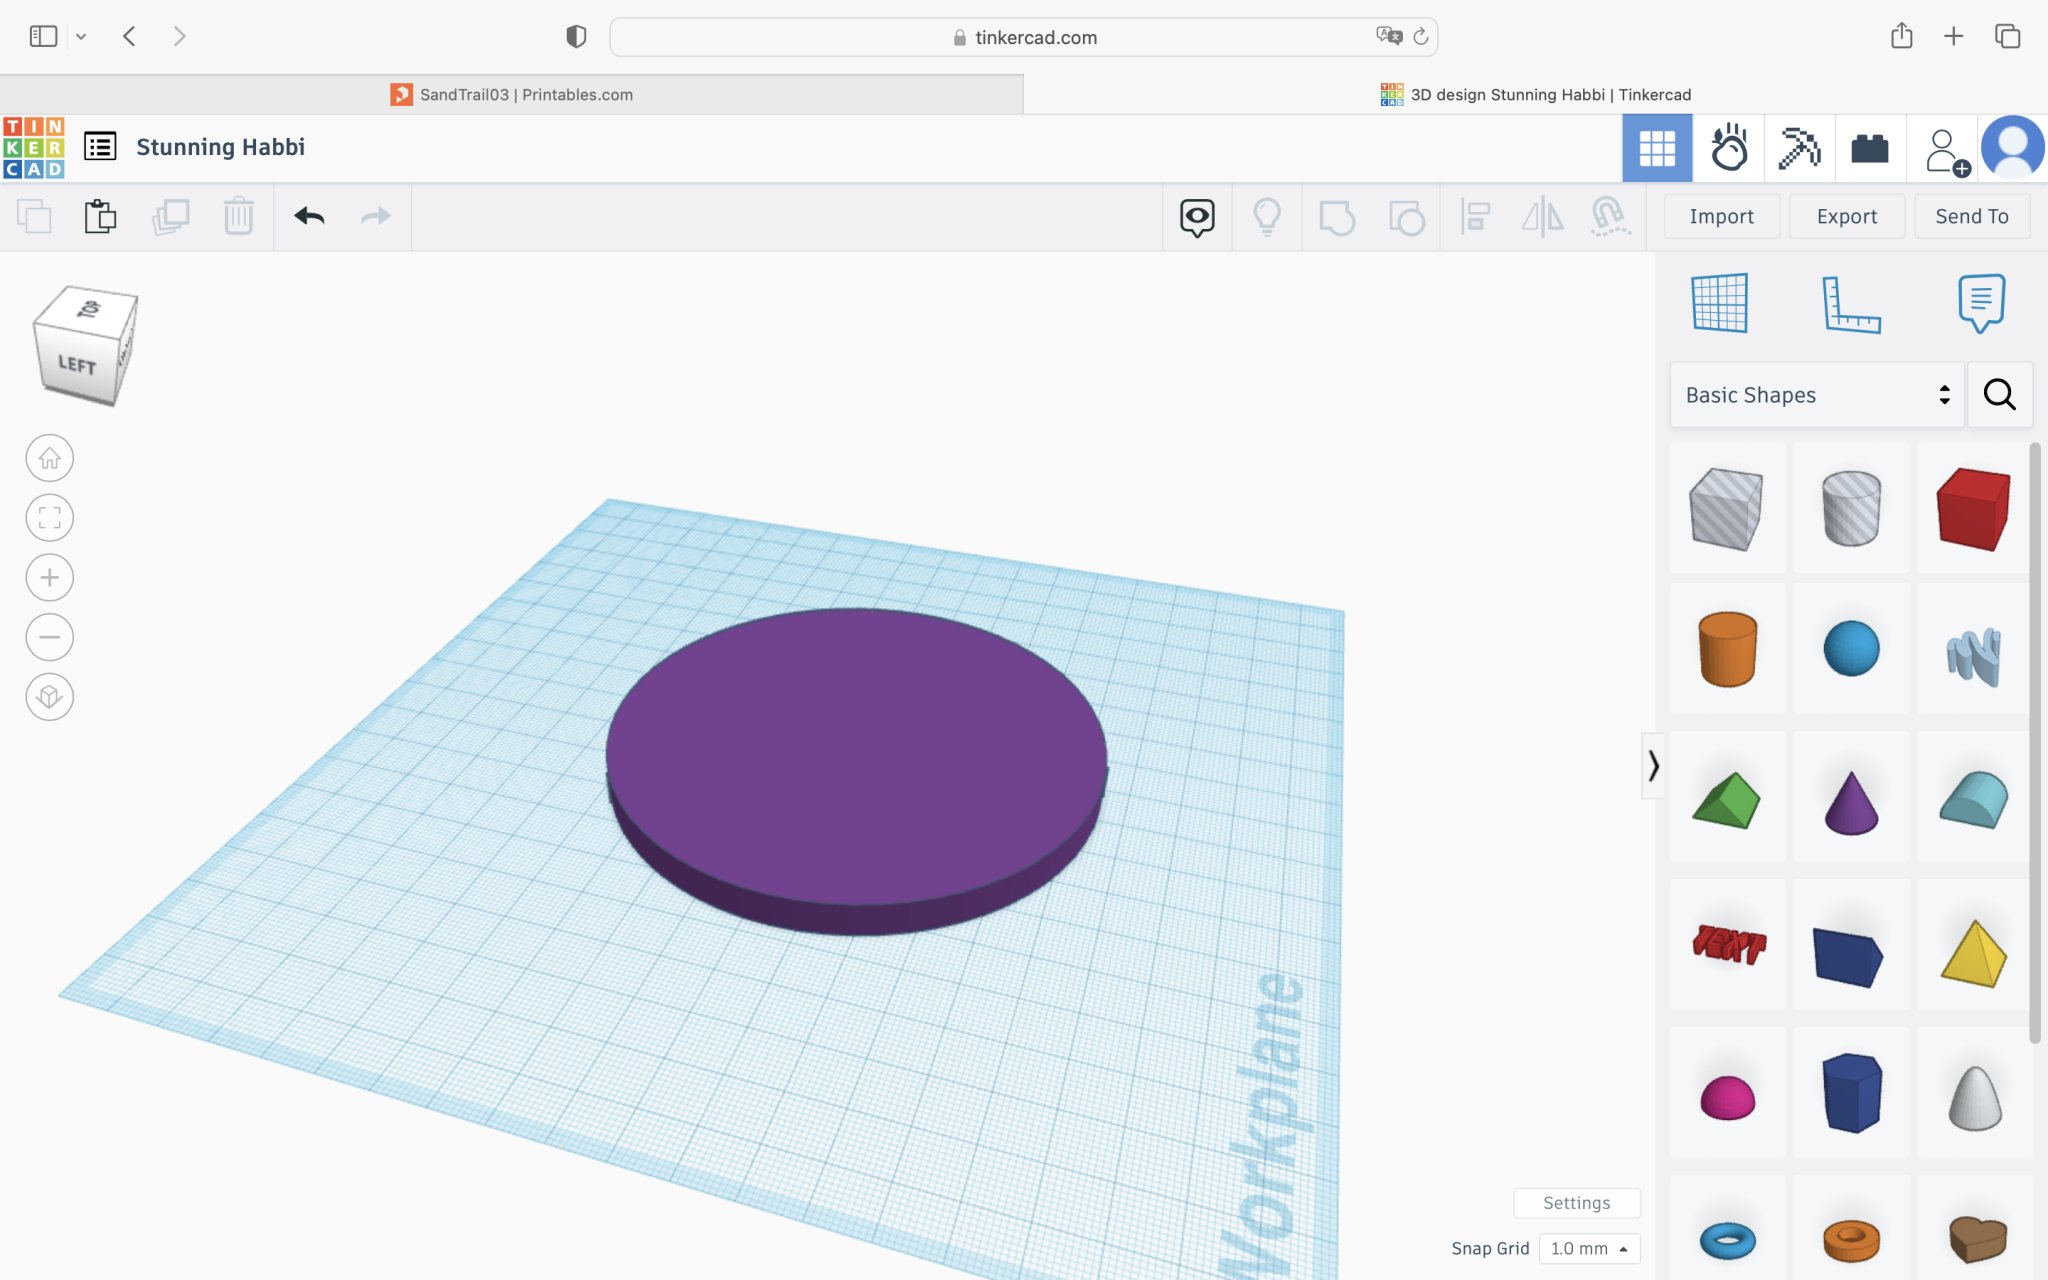Click the Import button
This screenshot has width=2048, height=1280.
(x=1721, y=216)
